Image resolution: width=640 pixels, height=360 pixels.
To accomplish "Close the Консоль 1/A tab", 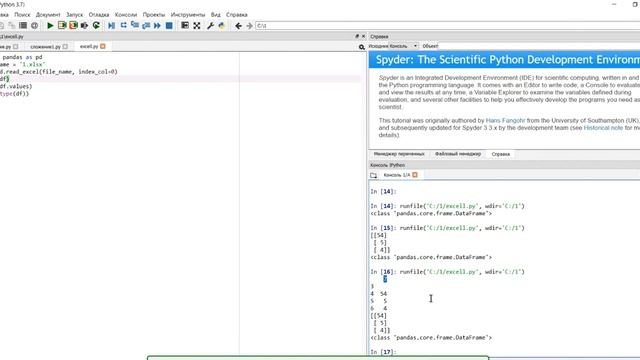I will 415,175.
